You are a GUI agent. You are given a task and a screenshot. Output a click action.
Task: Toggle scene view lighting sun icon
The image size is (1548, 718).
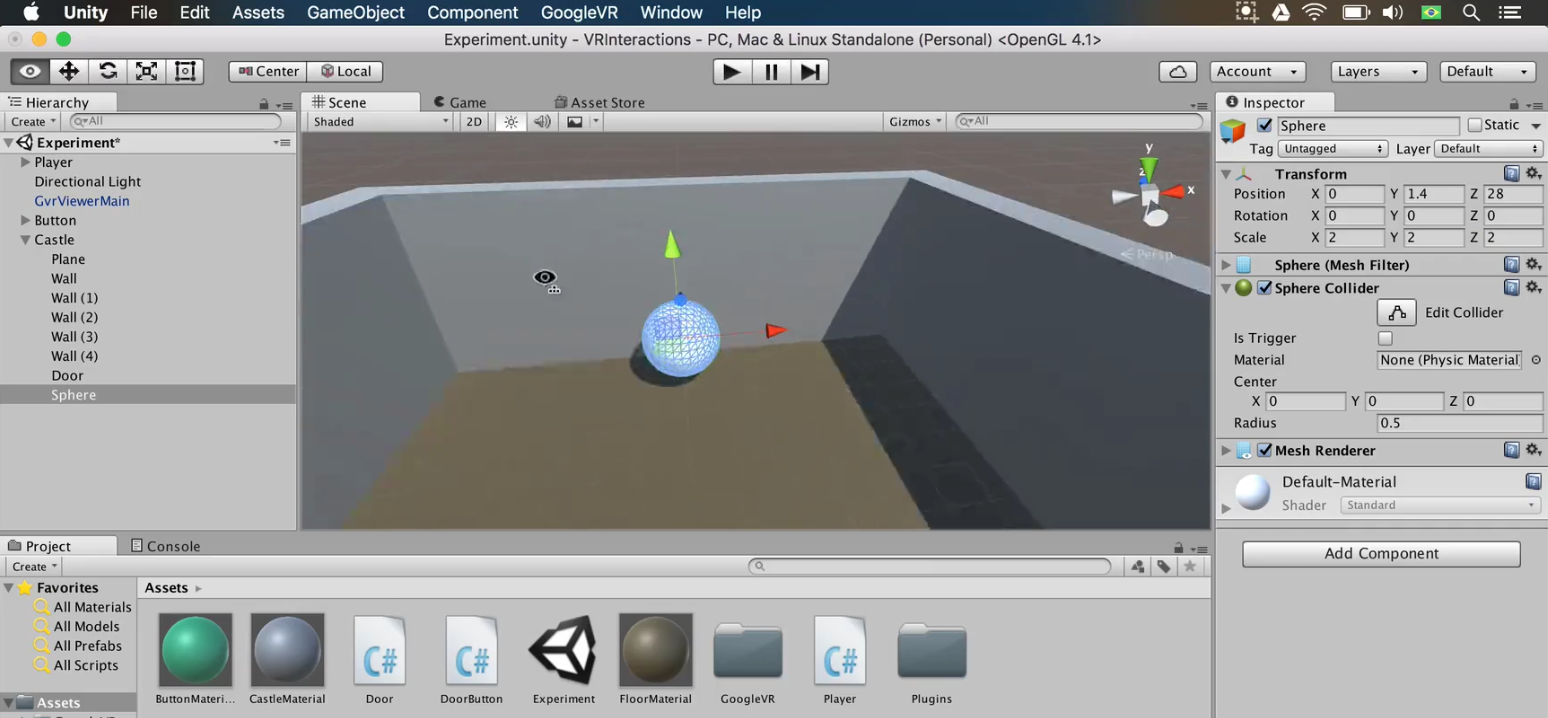510,121
